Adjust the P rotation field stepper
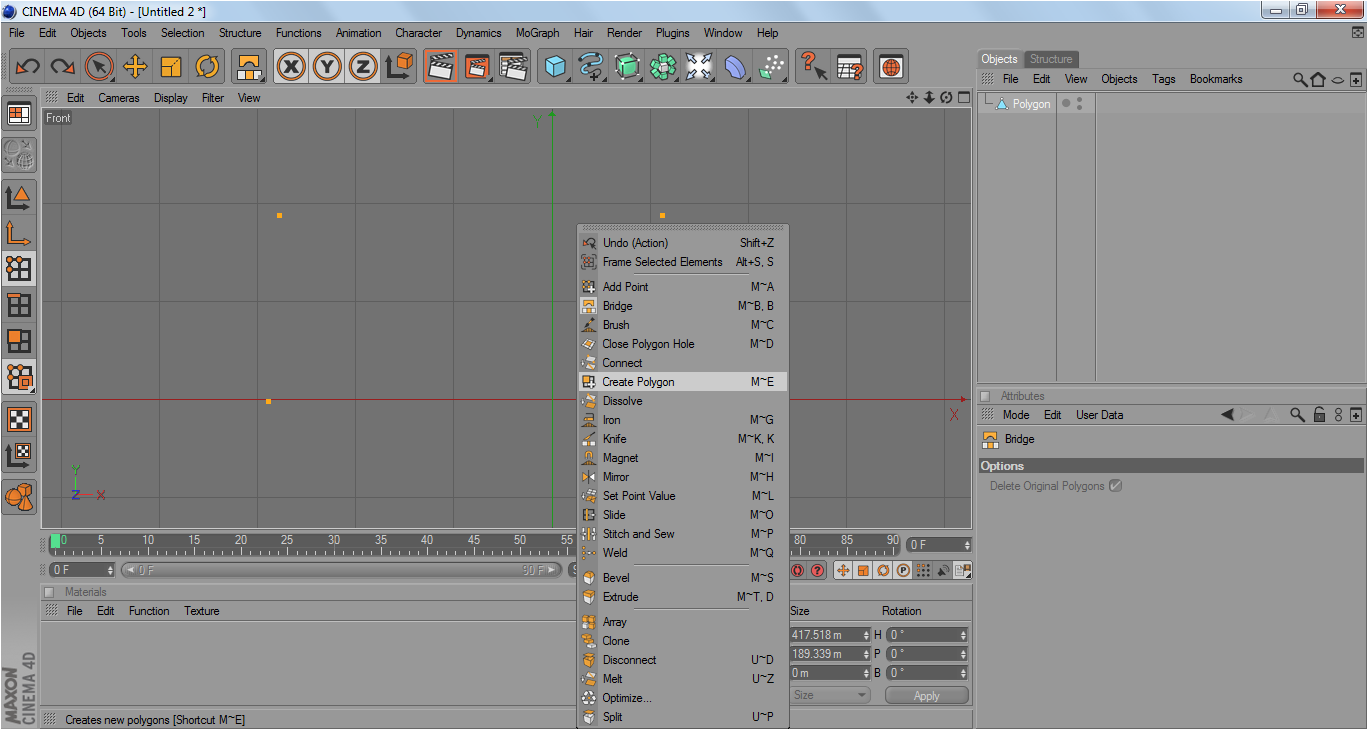The height and width of the screenshot is (729, 1368). (963, 654)
